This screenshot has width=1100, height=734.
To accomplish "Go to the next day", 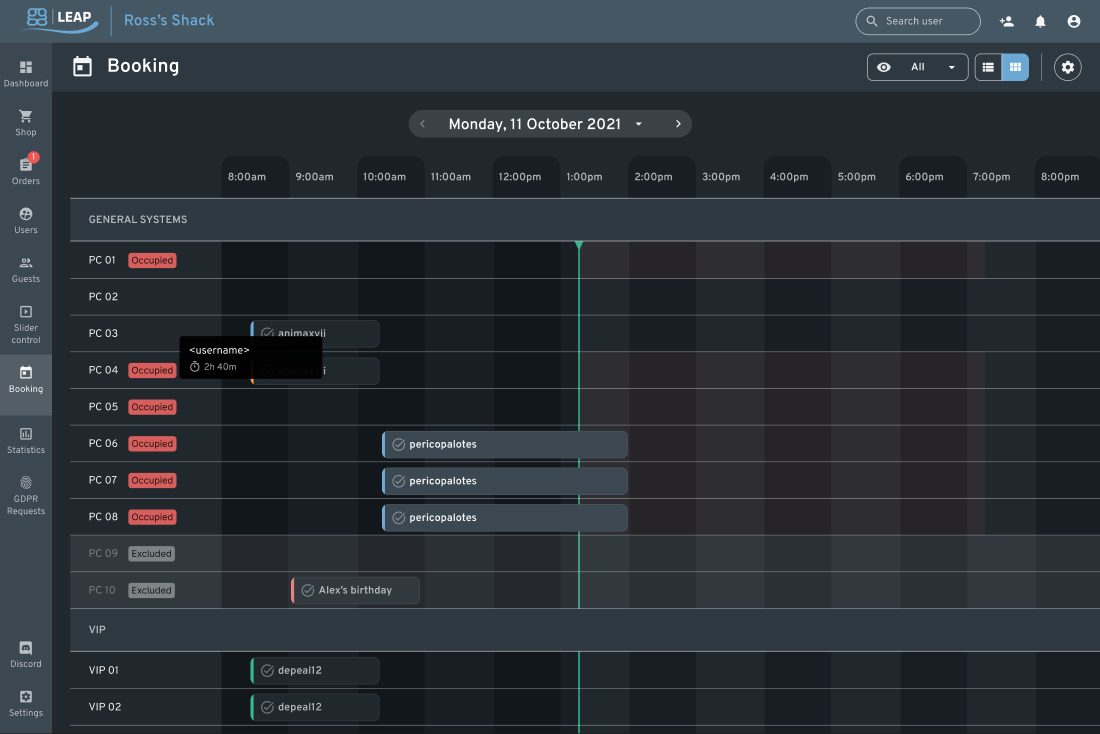I will coord(678,124).
